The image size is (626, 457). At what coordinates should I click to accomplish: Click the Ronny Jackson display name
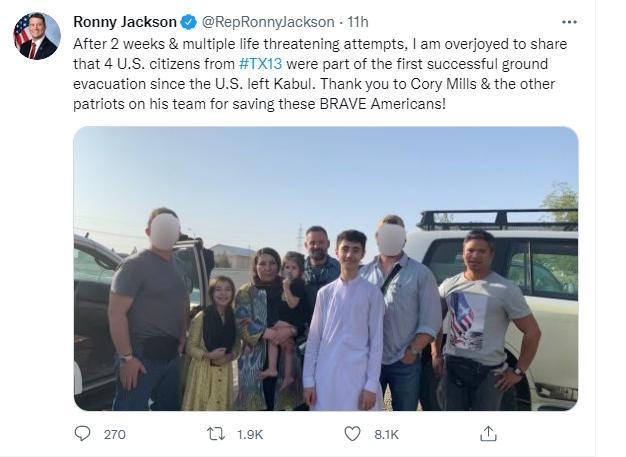coord(125,22)
